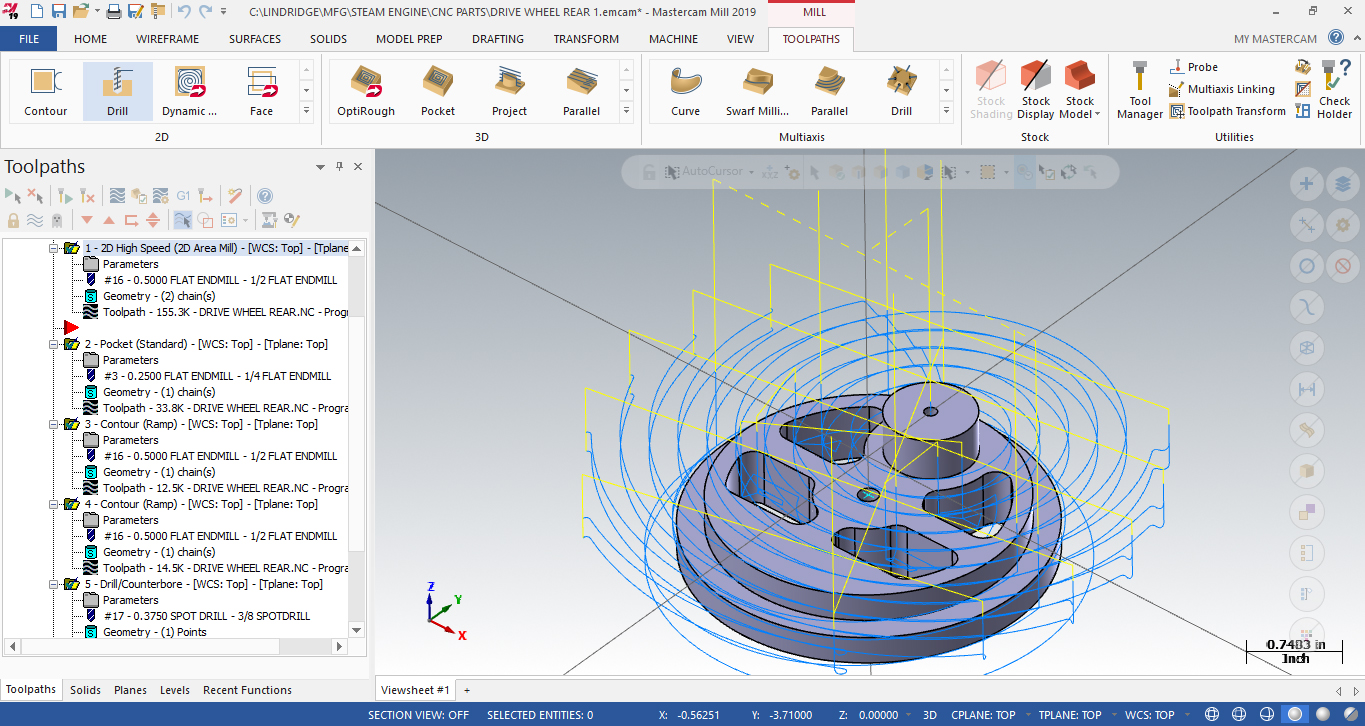Viewport: 1365px width, 726px height.
Task: Open Multiaxis Linking
Action: [1222, 89]
